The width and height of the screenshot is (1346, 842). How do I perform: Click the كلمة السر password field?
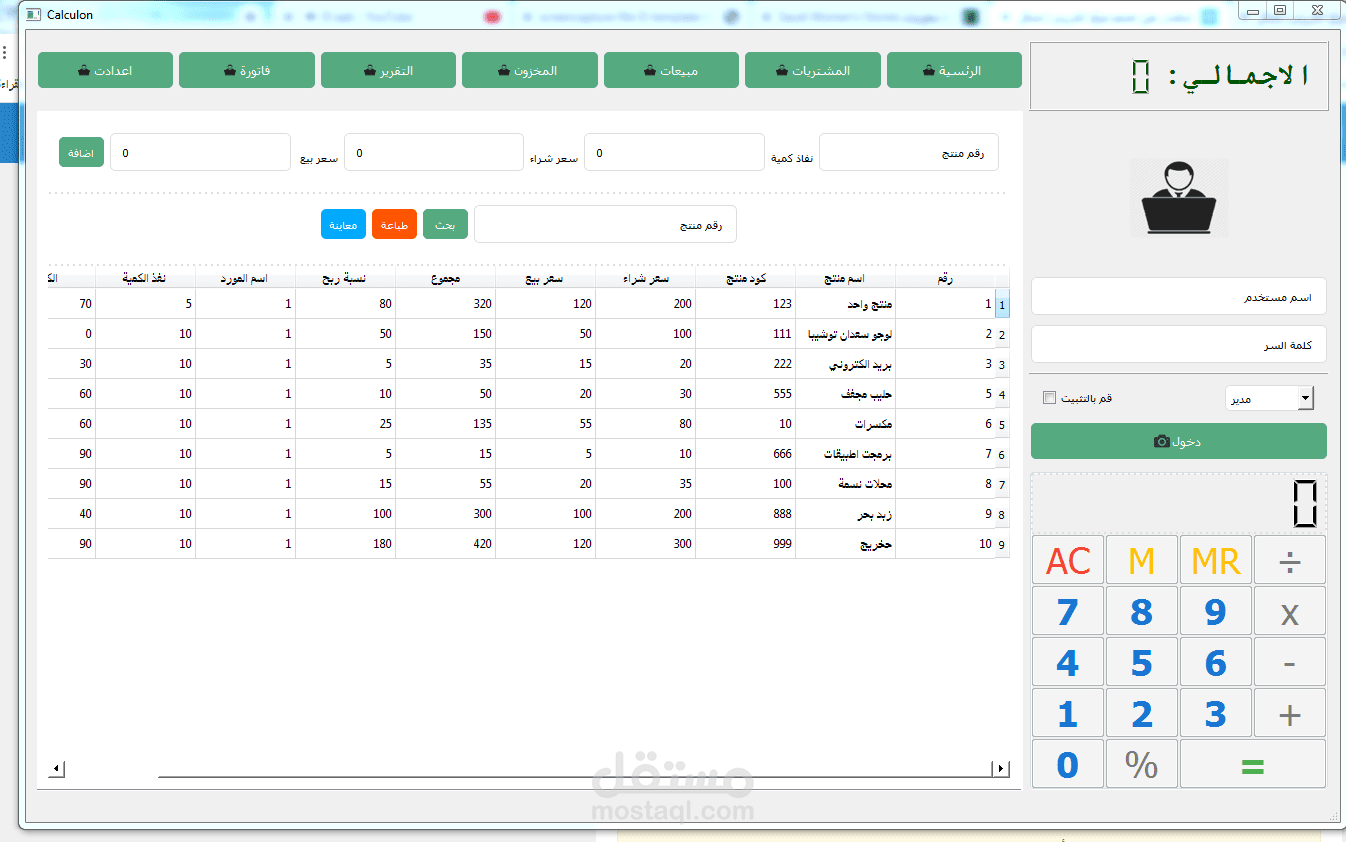(1179, 344)
